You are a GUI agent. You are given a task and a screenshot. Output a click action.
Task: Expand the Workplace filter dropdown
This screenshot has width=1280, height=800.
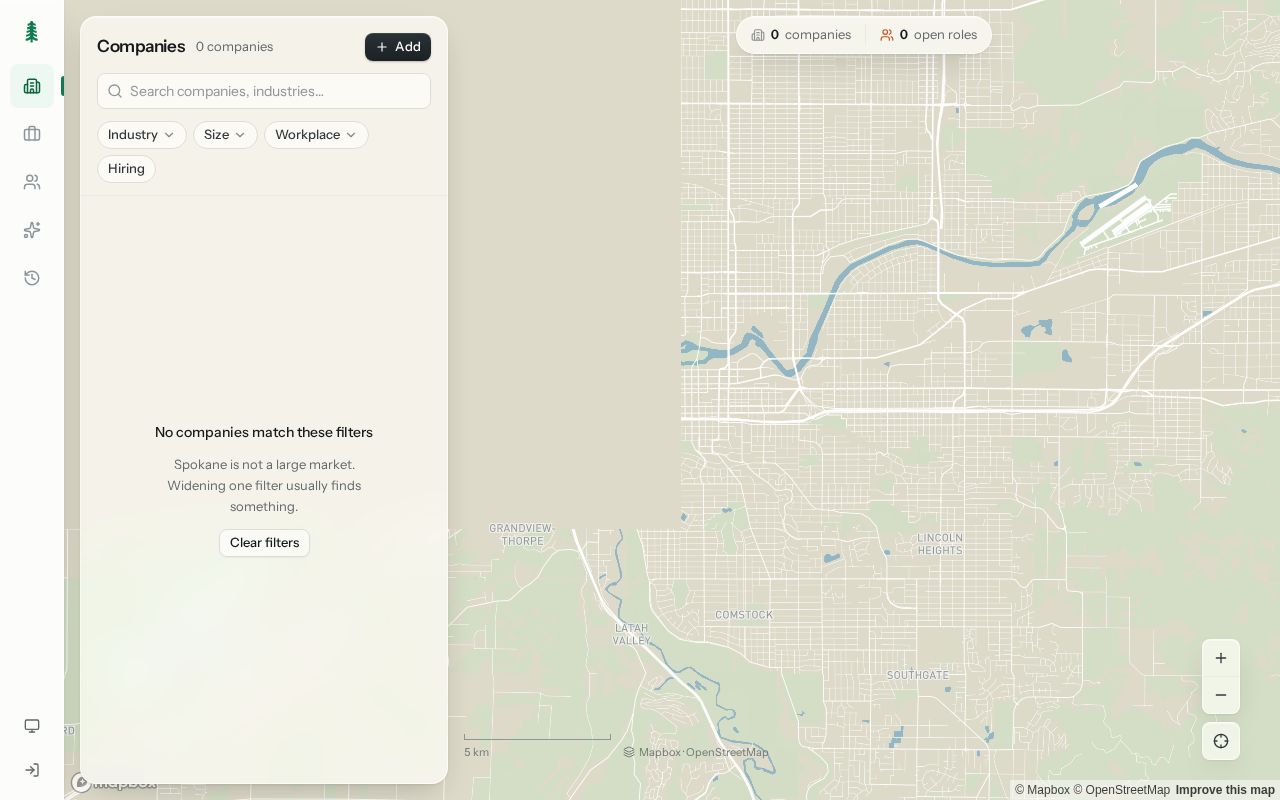(316, 135)
